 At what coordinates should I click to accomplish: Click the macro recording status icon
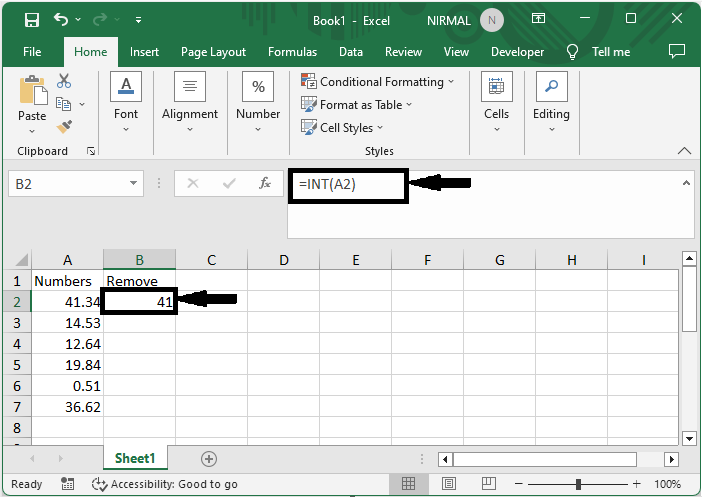[x=68, y=484]
